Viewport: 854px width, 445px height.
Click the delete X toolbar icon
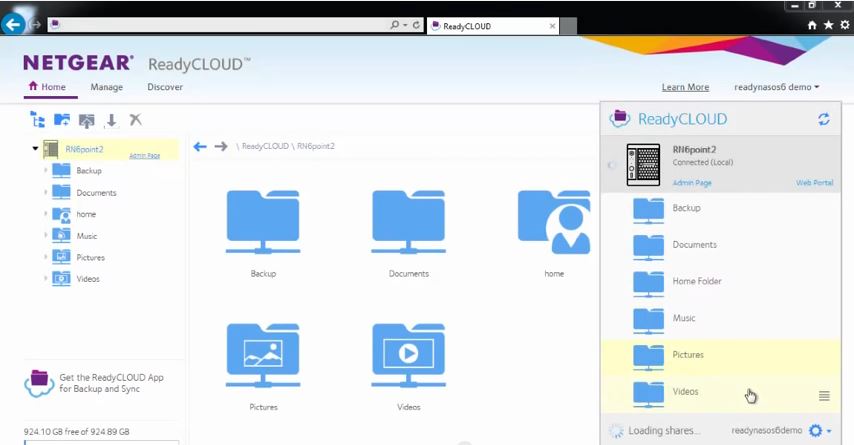[136, 120]
